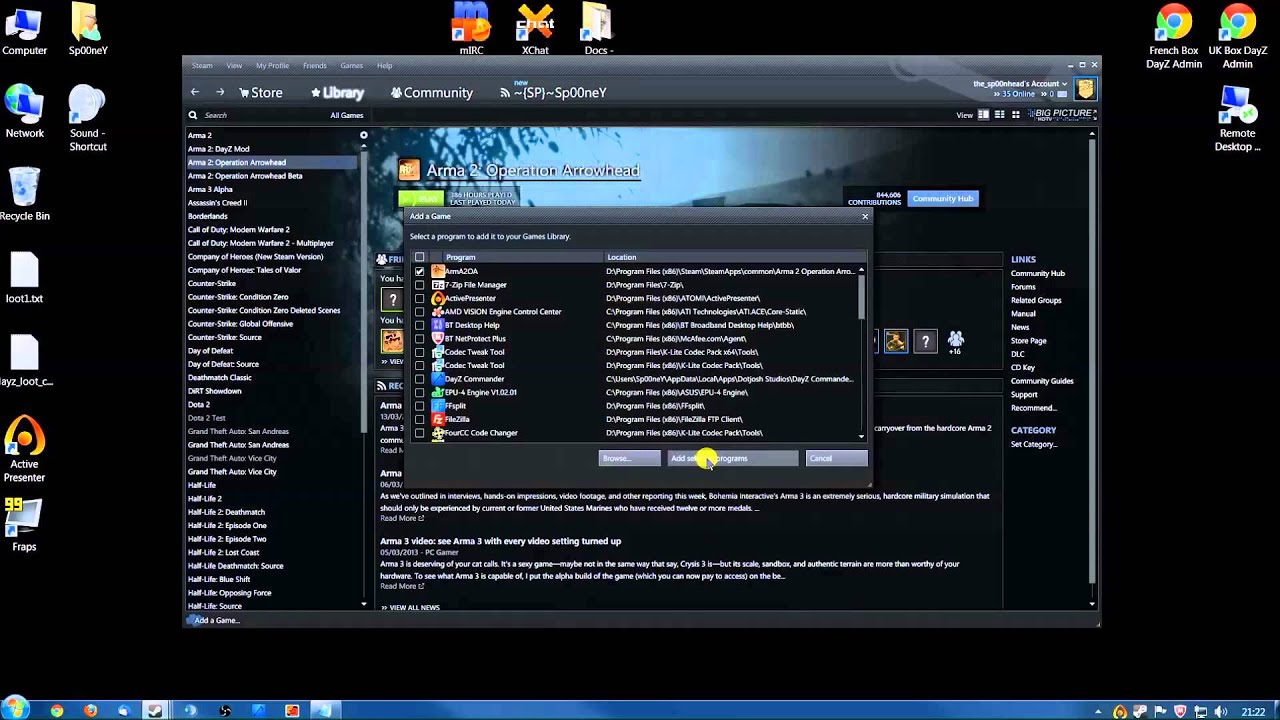This screenshot has height=720, width=1280.
Task: Tick the BT Desktop Help checkbox
Action: pyautogui.click(x=420, y=325)
